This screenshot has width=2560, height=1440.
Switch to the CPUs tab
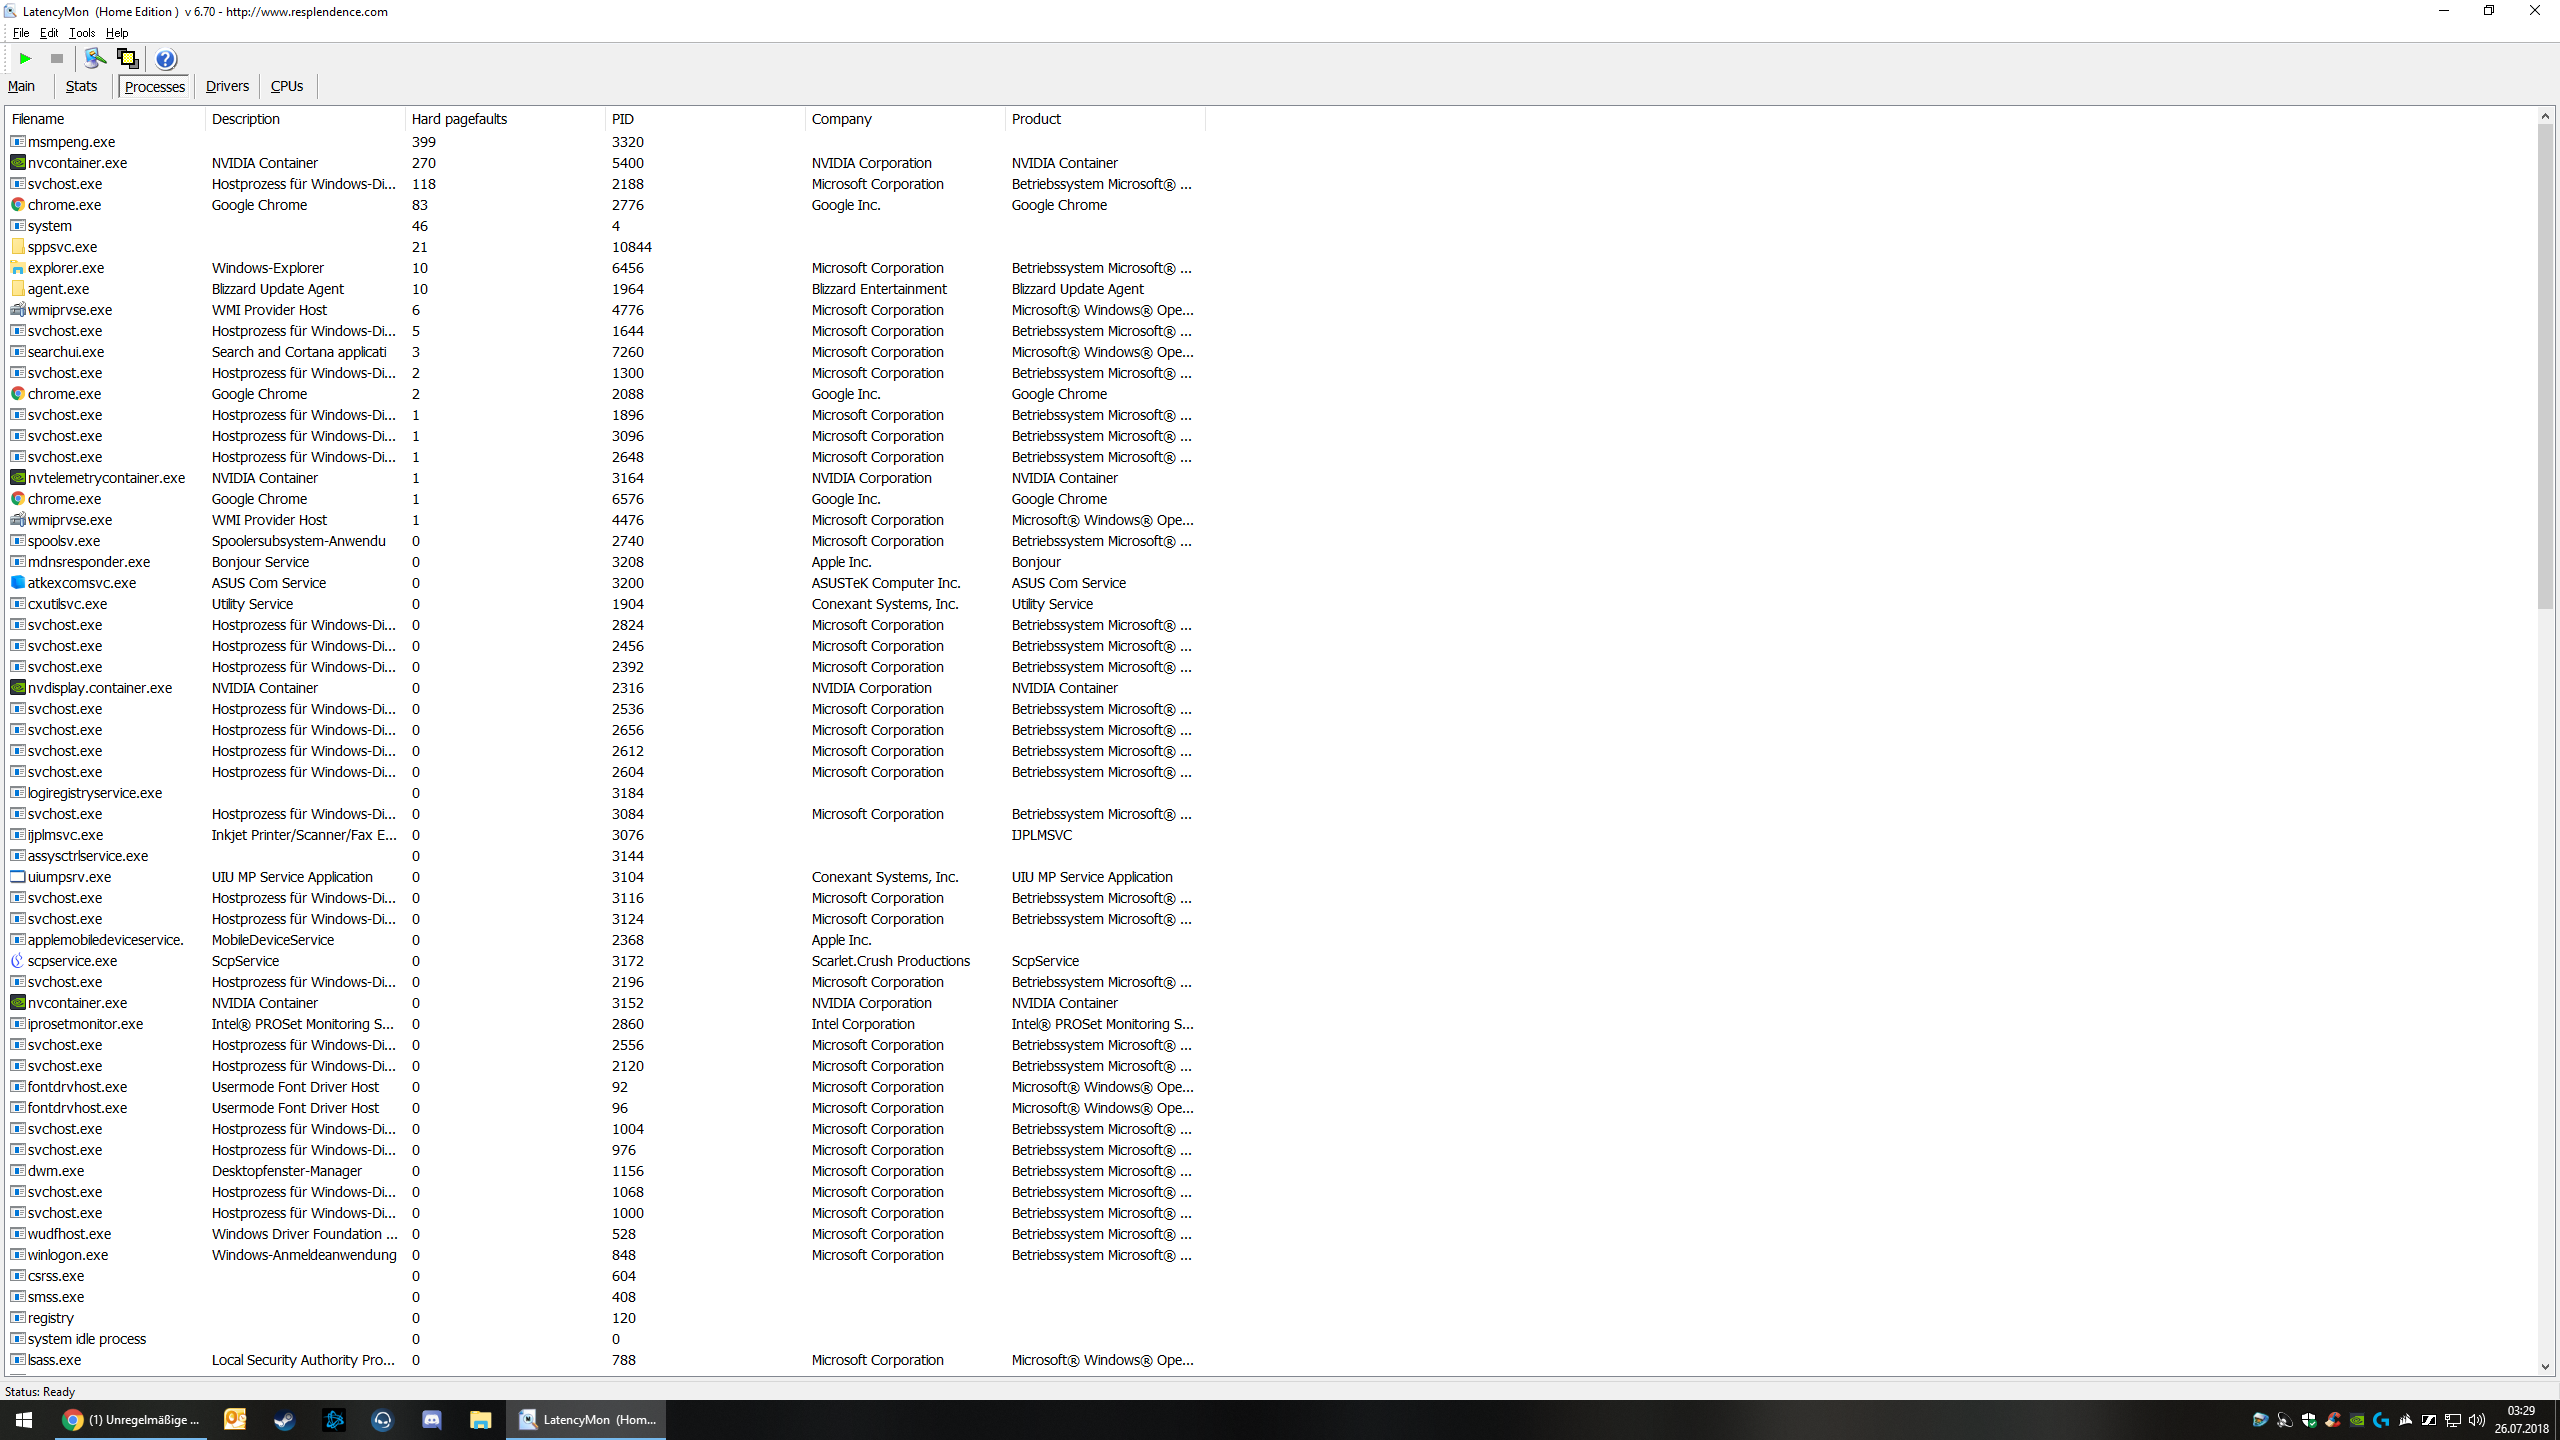click(287, 86)
